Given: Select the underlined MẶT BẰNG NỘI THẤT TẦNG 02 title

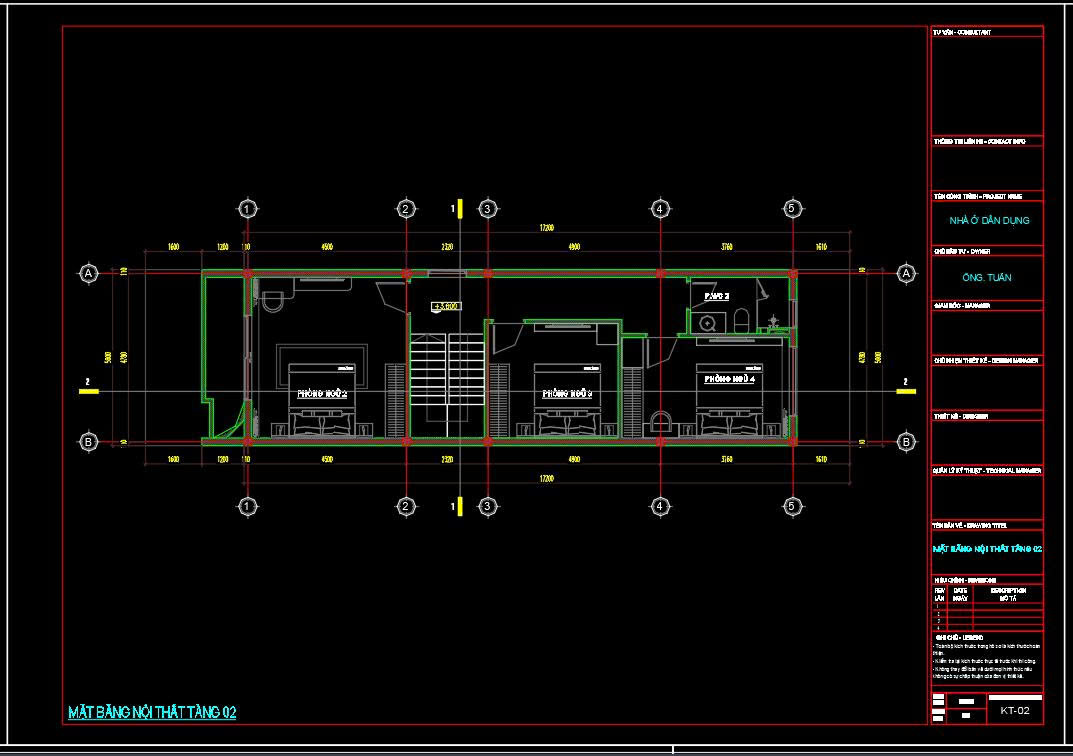Looking at the screenshot, I should pyautogui.click(x=152, y=712).
